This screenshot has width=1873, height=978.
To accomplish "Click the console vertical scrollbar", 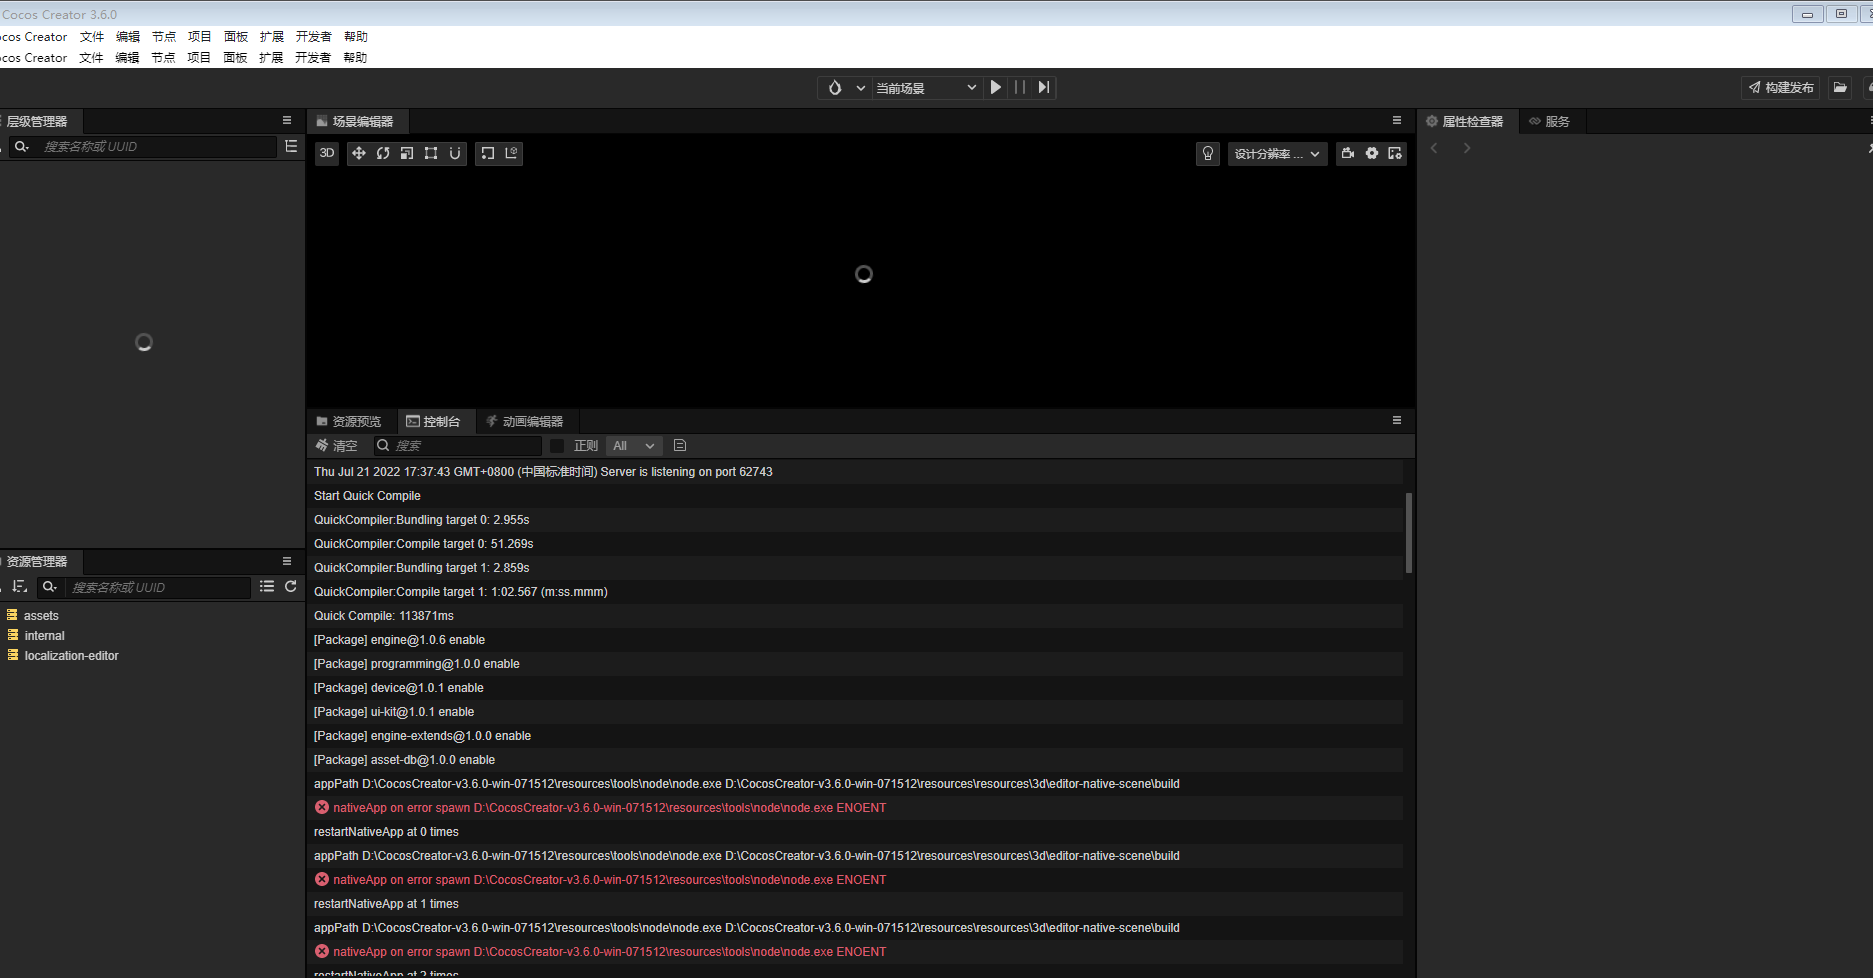I will (x=1409, y=533).
